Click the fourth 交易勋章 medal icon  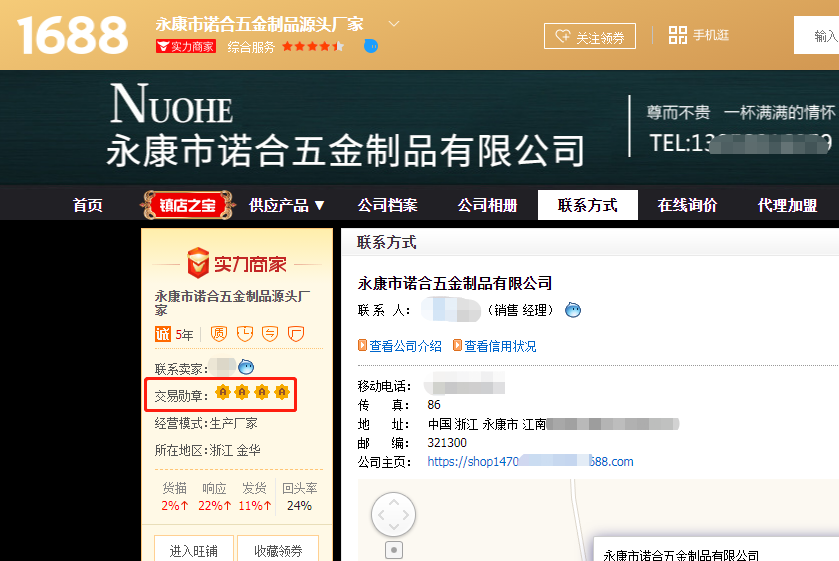[281, 392]
